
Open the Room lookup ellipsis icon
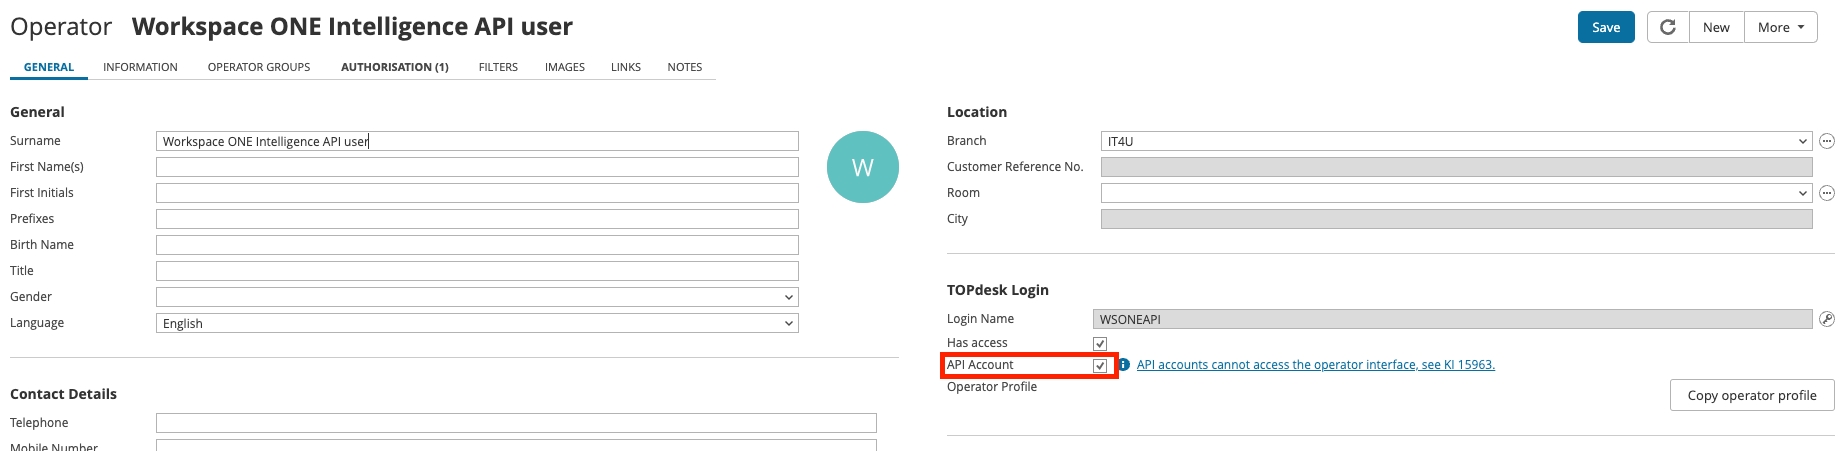(x=1826, y=193)
